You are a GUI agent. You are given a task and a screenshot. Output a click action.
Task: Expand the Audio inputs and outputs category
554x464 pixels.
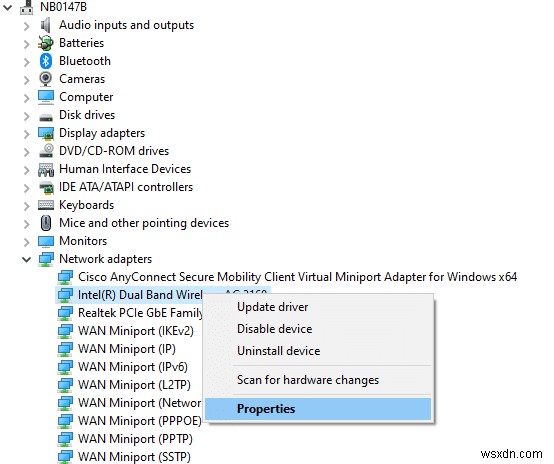[x=26, y=26]
